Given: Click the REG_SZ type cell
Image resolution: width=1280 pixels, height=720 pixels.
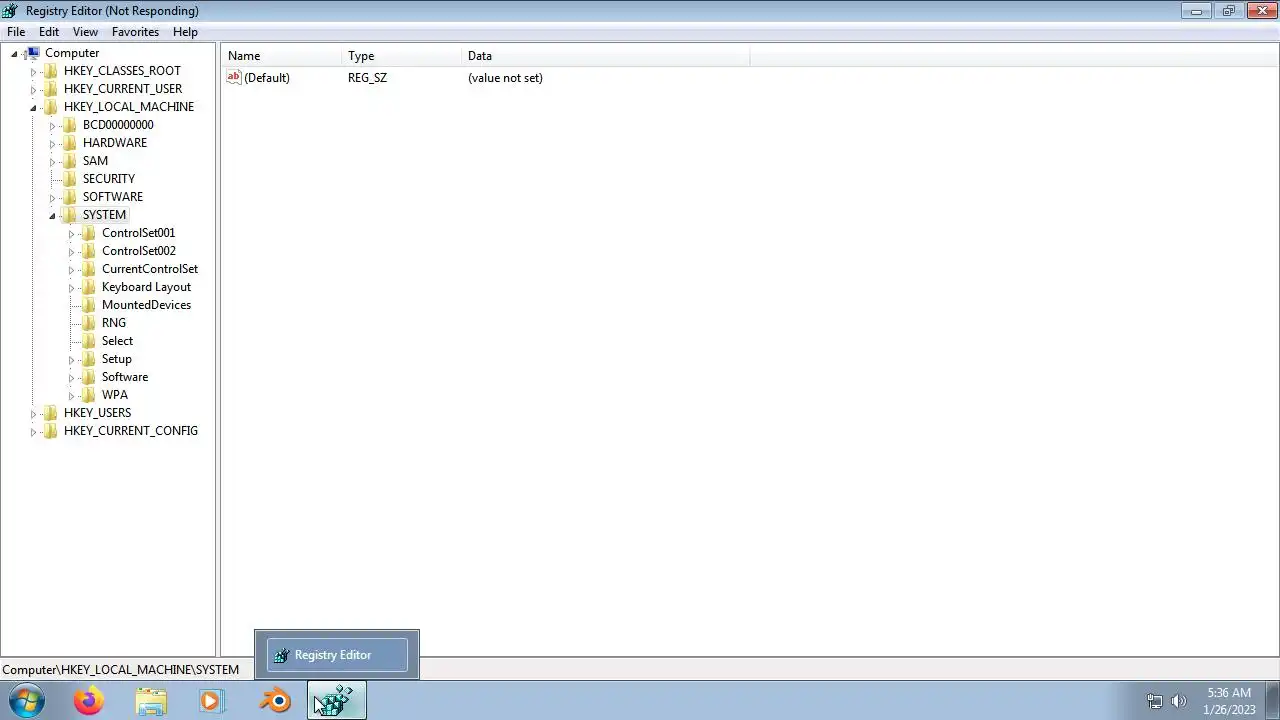Looking at the screenshot, I should tap(367, 78).
